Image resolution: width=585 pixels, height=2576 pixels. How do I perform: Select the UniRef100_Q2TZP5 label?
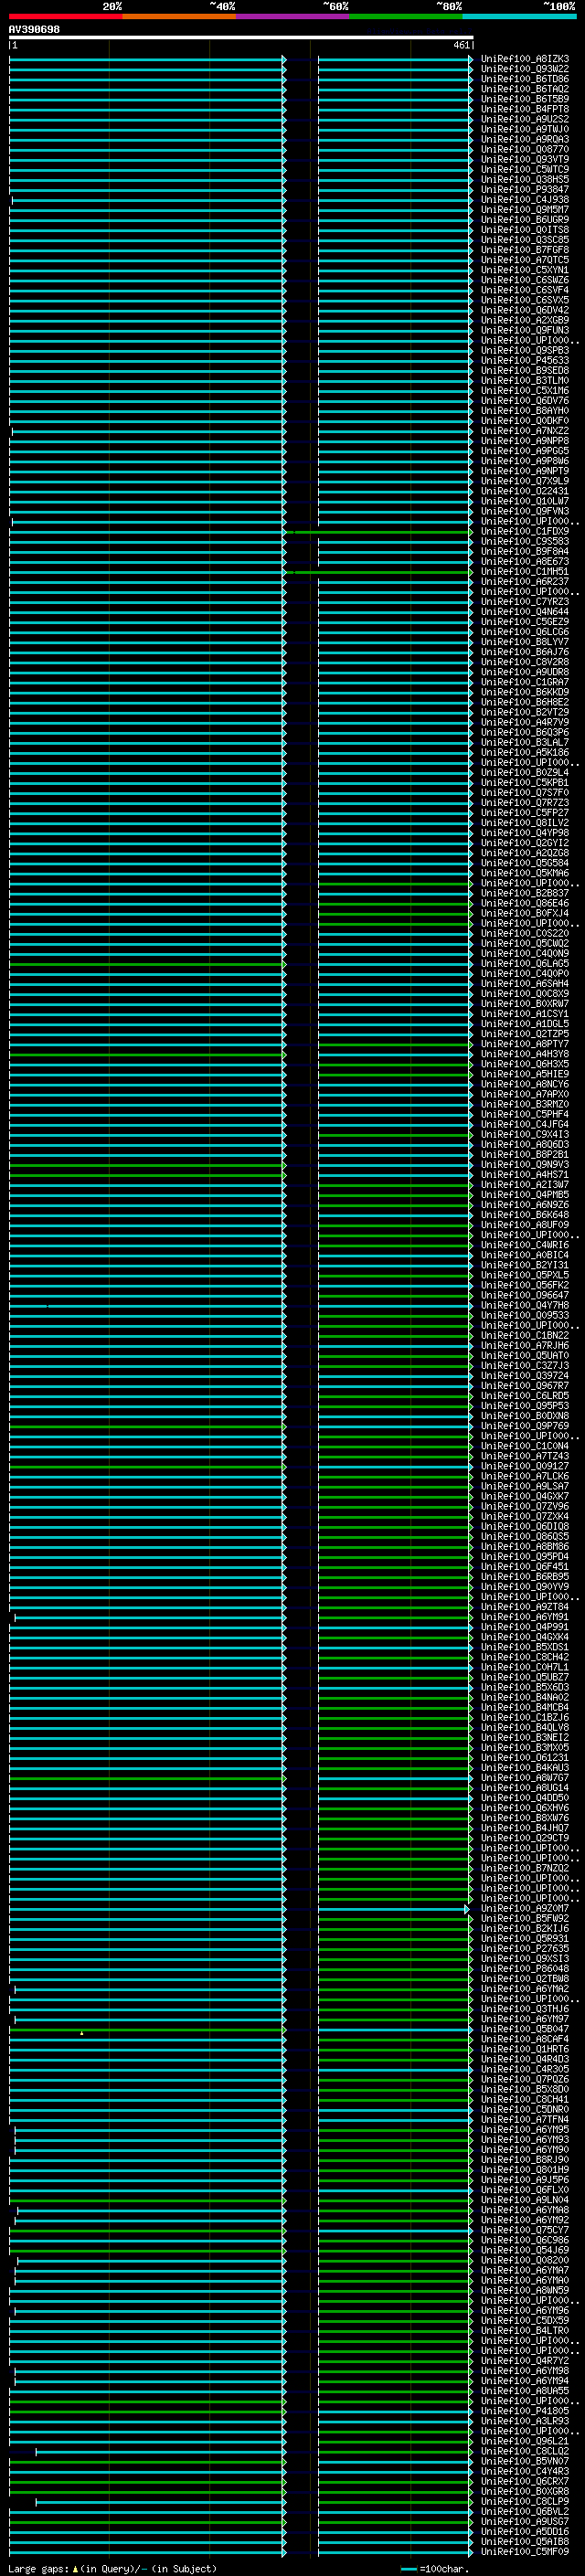point(525,1034)
